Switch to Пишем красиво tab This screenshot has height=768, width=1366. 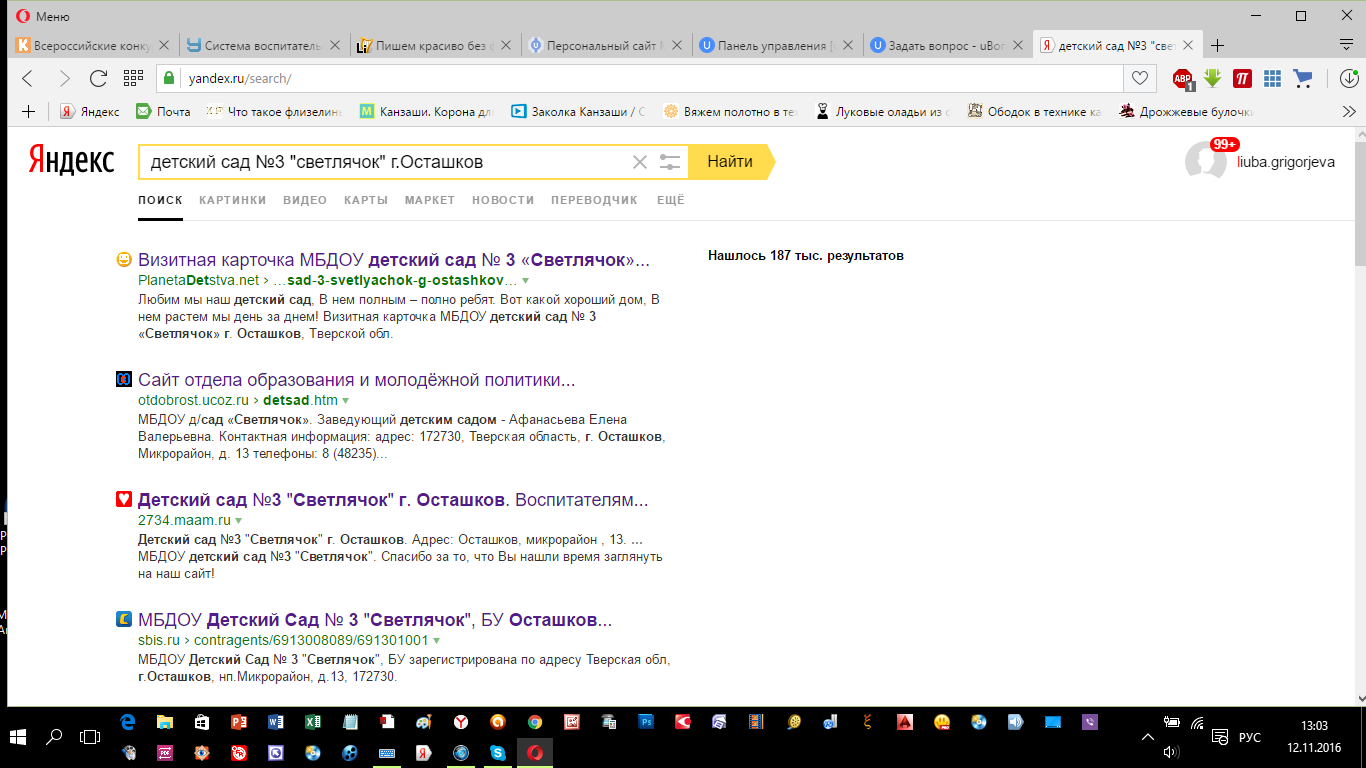(437, 45)
